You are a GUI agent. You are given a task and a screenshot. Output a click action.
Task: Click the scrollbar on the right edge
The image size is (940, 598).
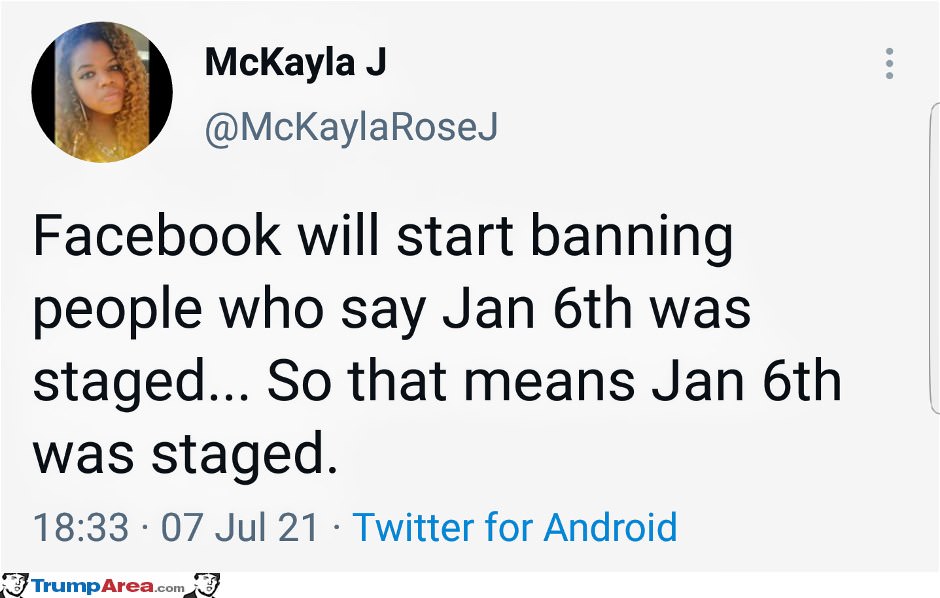[935, 258]
